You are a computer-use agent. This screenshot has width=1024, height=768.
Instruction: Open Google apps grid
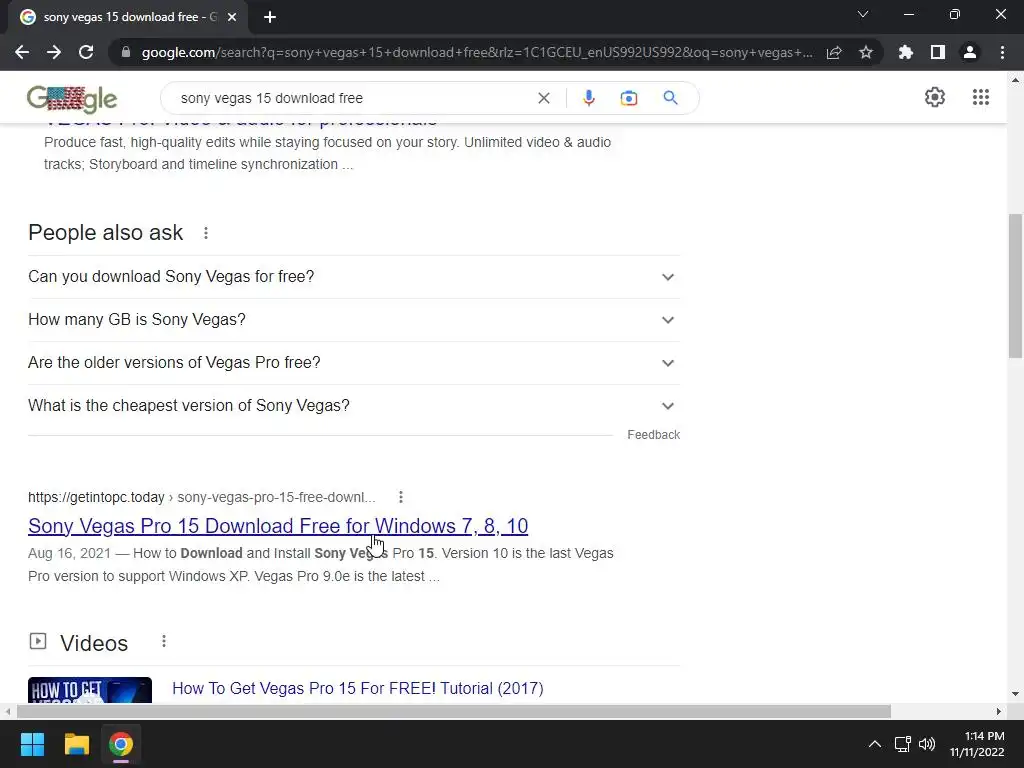pyautogui.click(x=980, y=97)
